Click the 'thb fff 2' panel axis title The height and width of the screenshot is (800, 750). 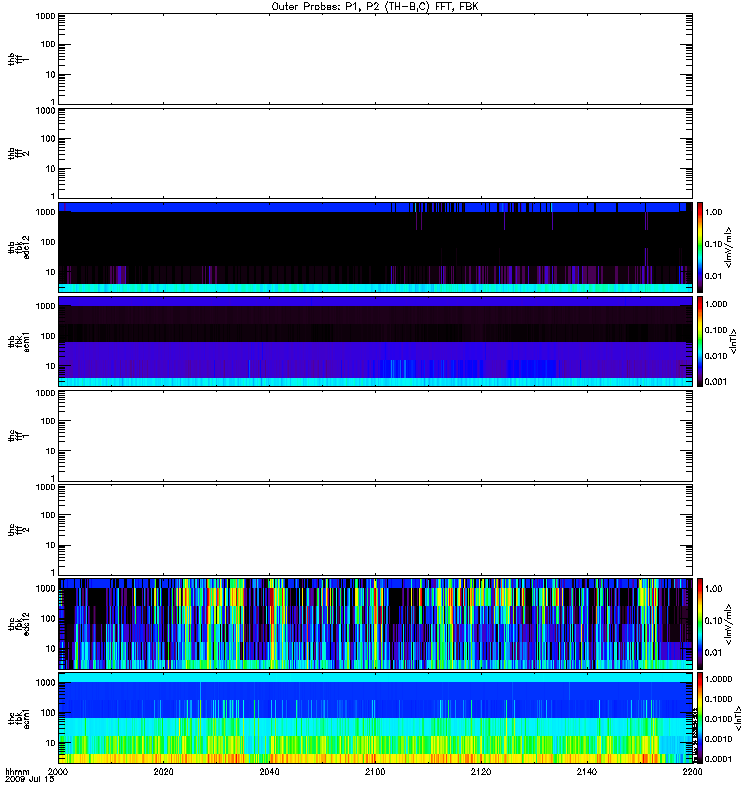coord(18,153)
